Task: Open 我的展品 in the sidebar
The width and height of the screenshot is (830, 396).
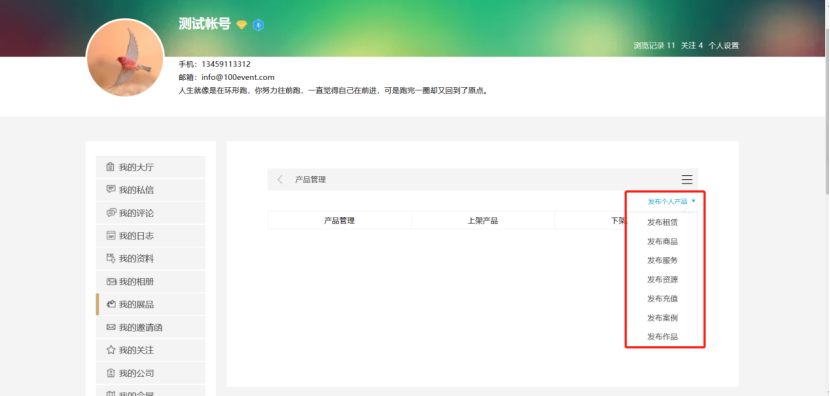Action: 150,304
